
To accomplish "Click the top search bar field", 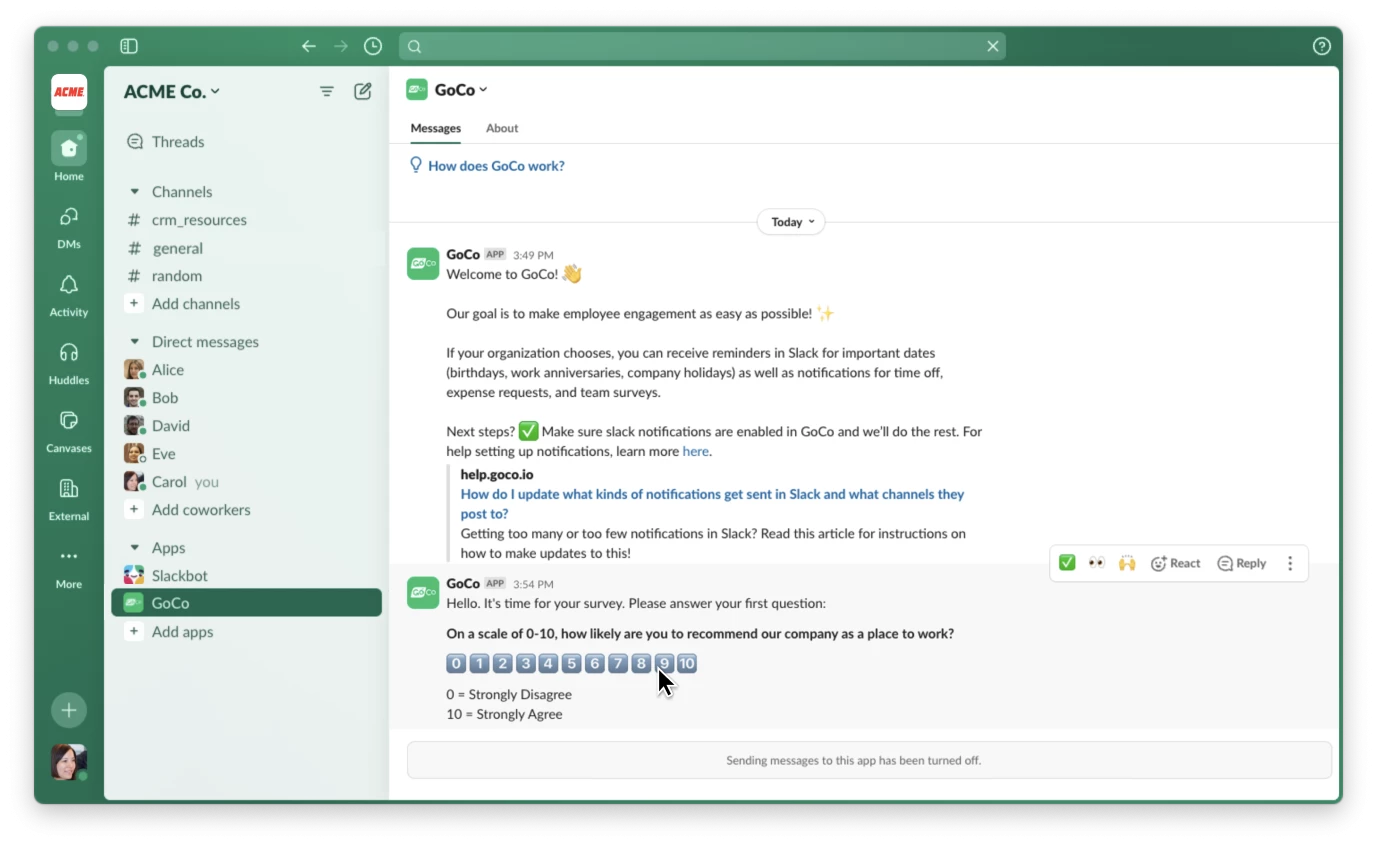I will [702, 46].
